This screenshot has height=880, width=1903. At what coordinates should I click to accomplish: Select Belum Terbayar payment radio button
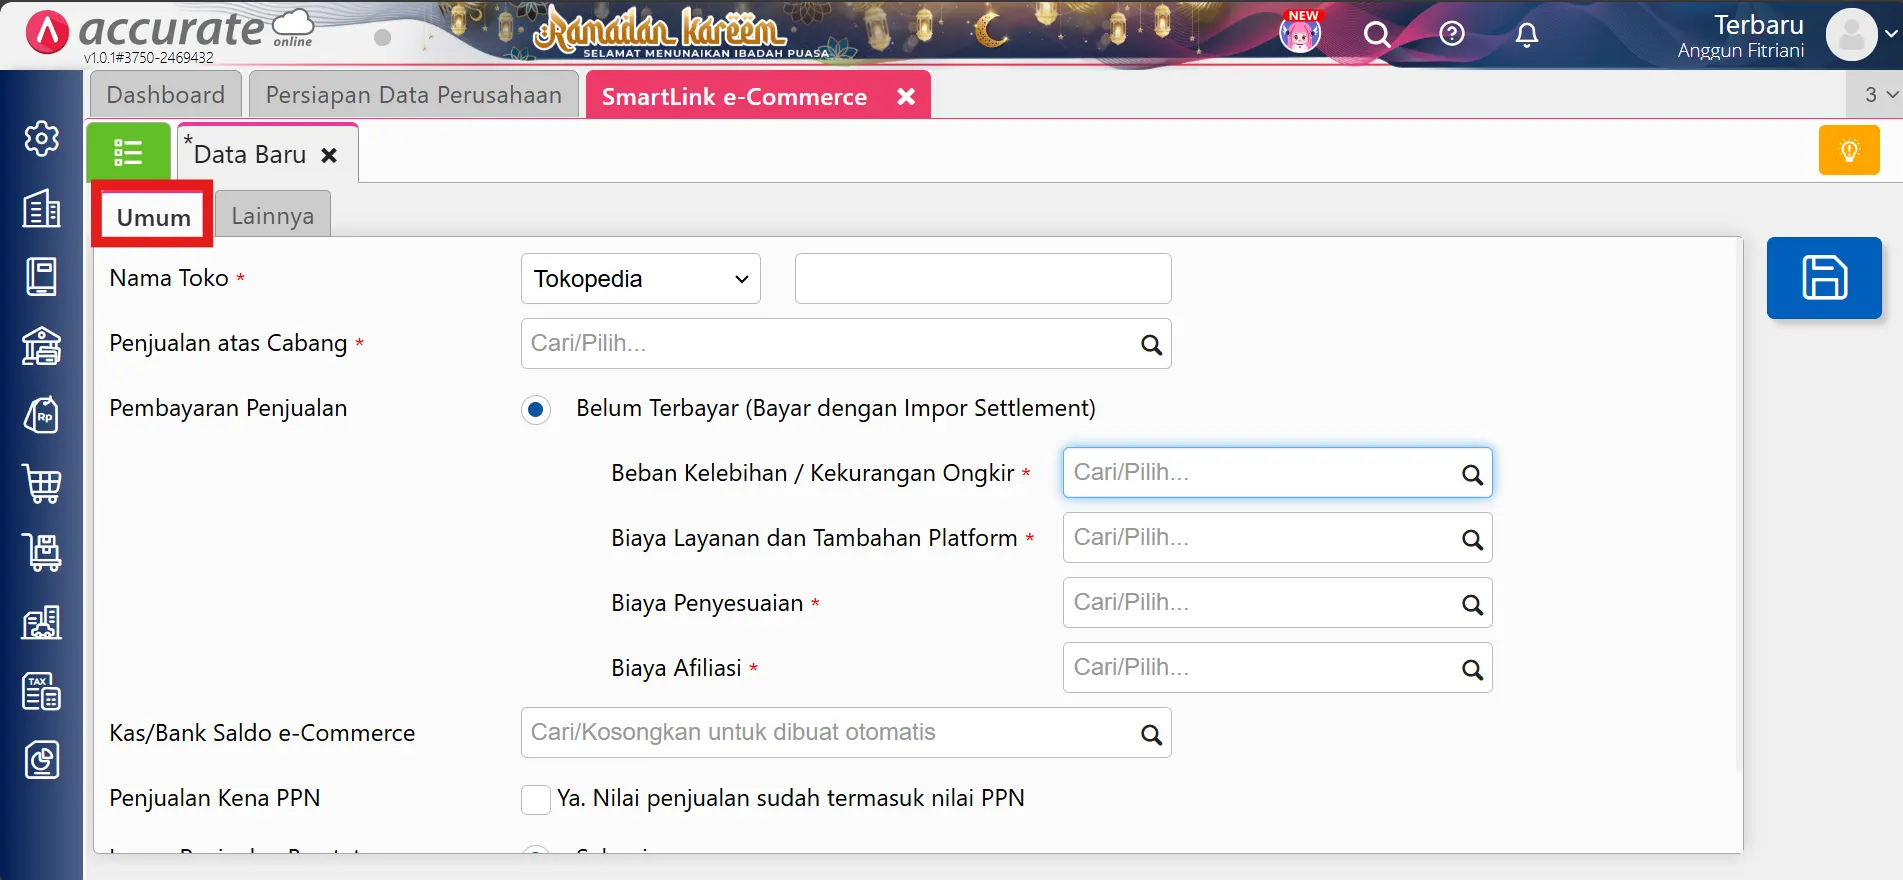point(536,409)
